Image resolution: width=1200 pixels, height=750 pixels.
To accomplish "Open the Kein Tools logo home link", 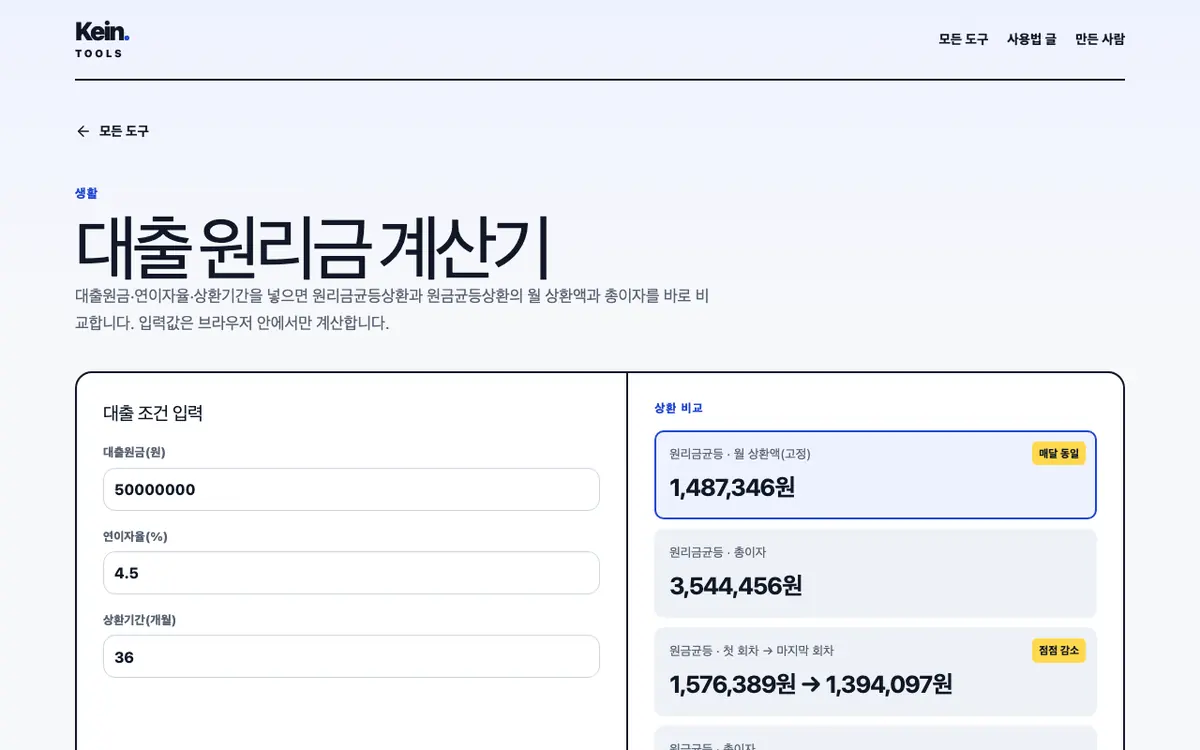I will tap(102, 39).
